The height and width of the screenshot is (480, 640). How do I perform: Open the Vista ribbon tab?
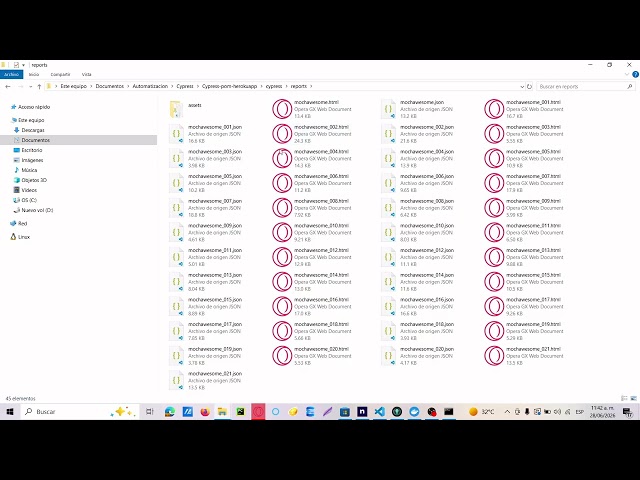[x=87, y=74]
